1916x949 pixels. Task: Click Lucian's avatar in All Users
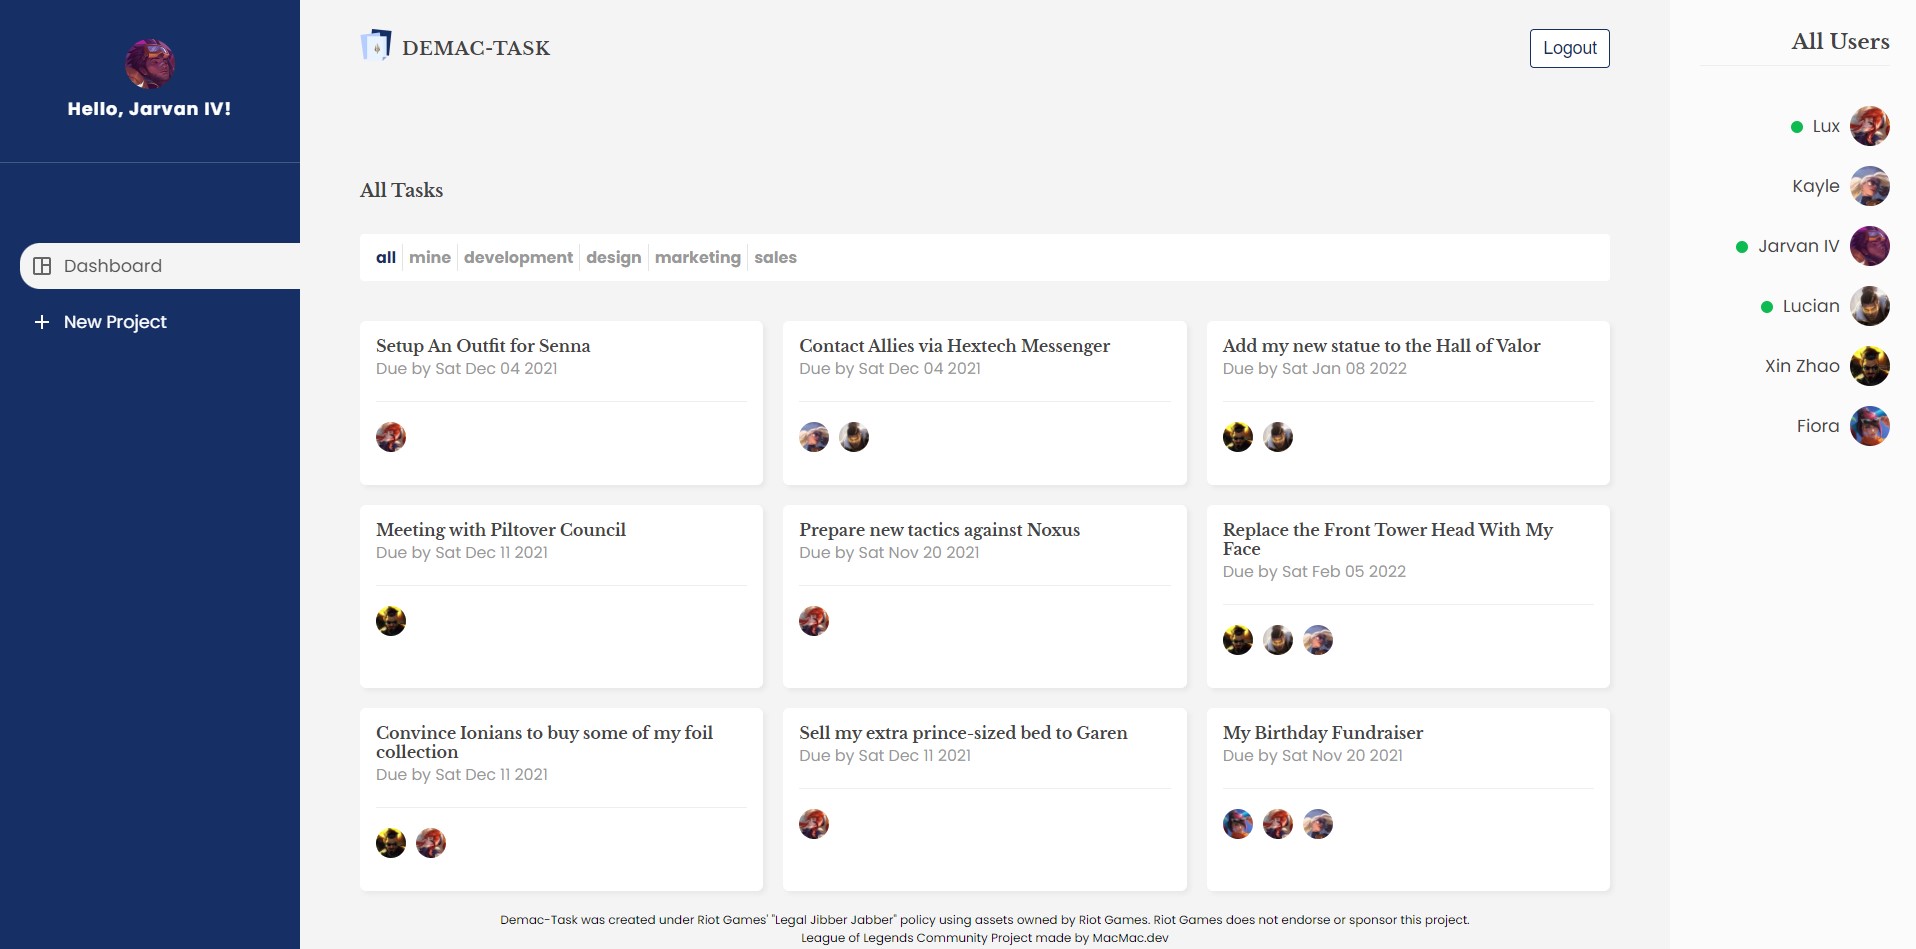1869,306
